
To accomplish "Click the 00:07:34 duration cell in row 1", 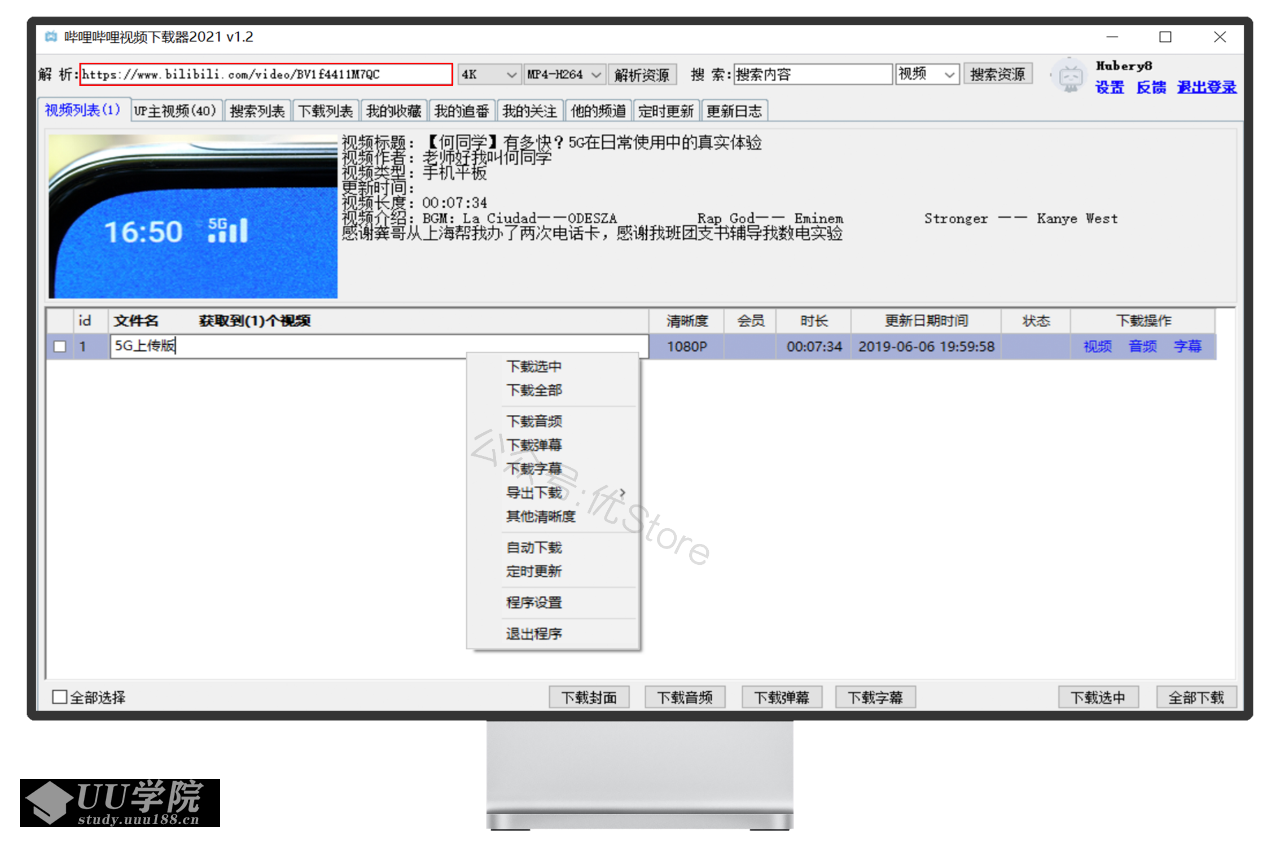I will coord(814,347).
